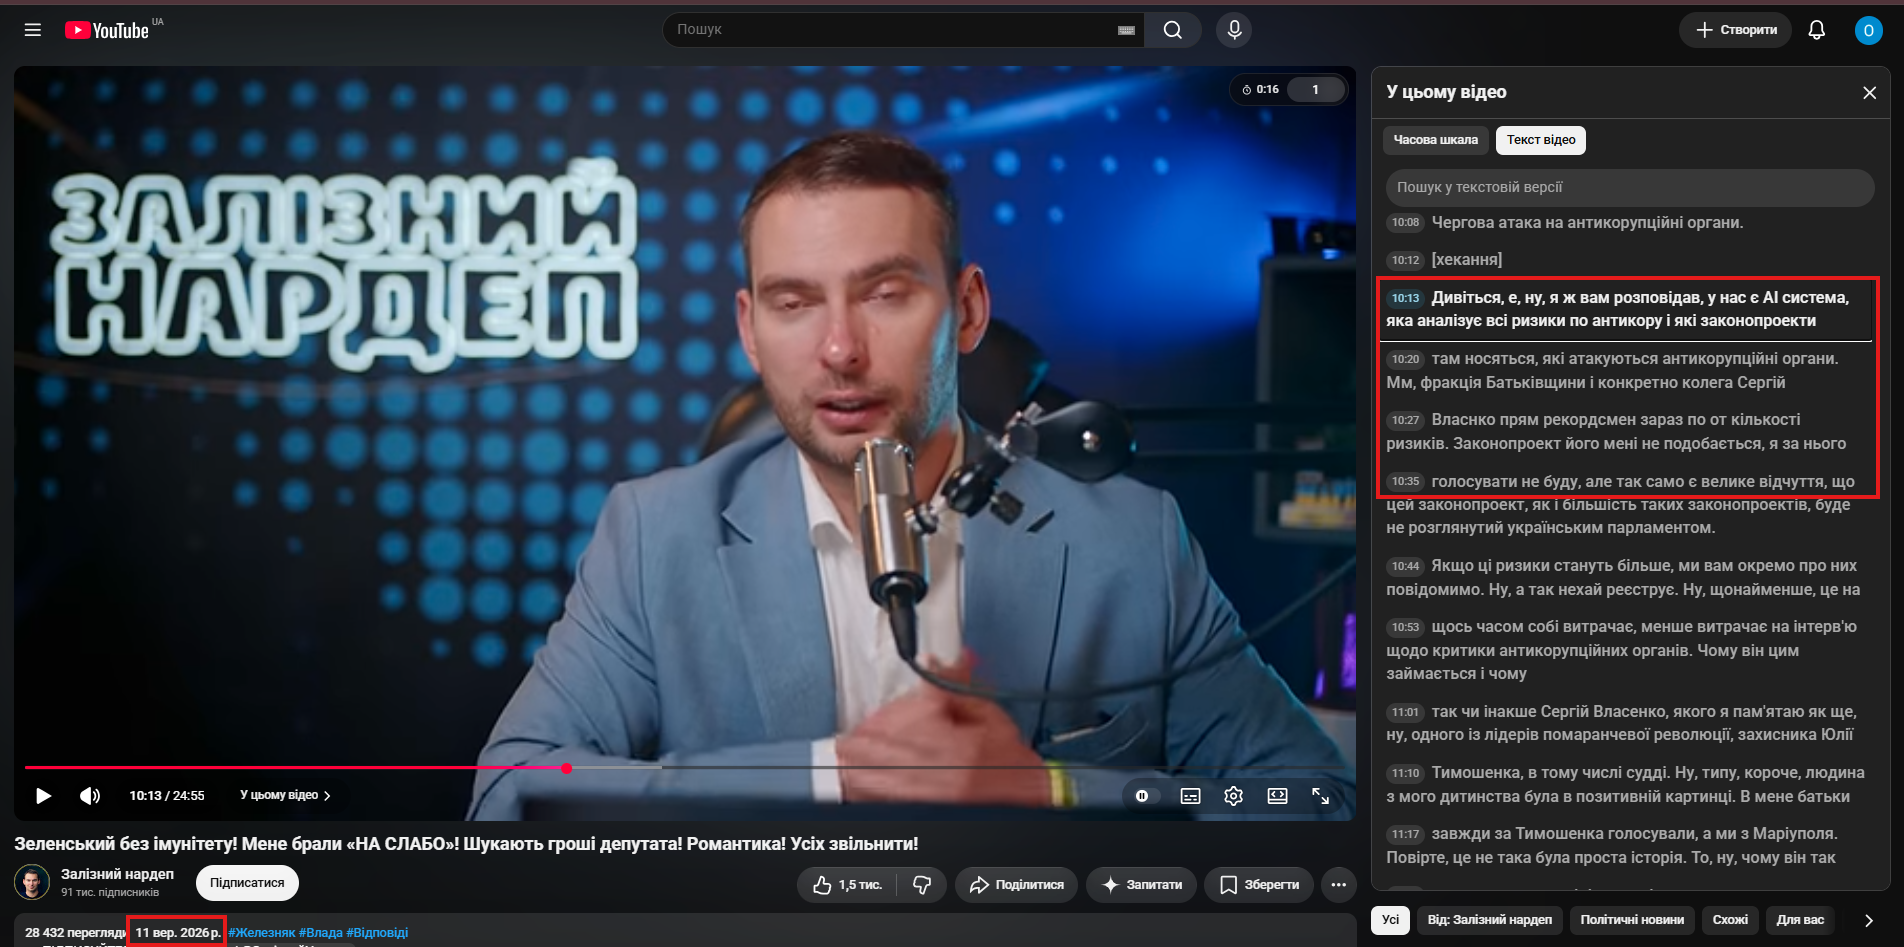Image resolution: width=1904 pixels, height=947 pixels.
Task: Select the Для вас chip
Action: (x=1800, y=920)
